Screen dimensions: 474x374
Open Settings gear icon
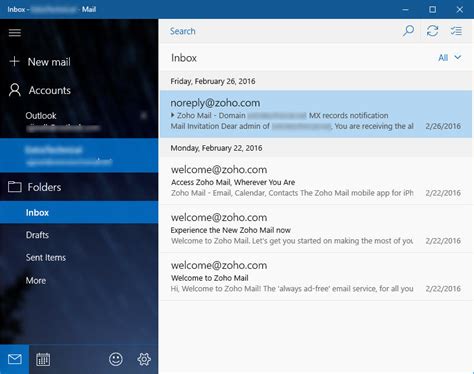point(144,359)
